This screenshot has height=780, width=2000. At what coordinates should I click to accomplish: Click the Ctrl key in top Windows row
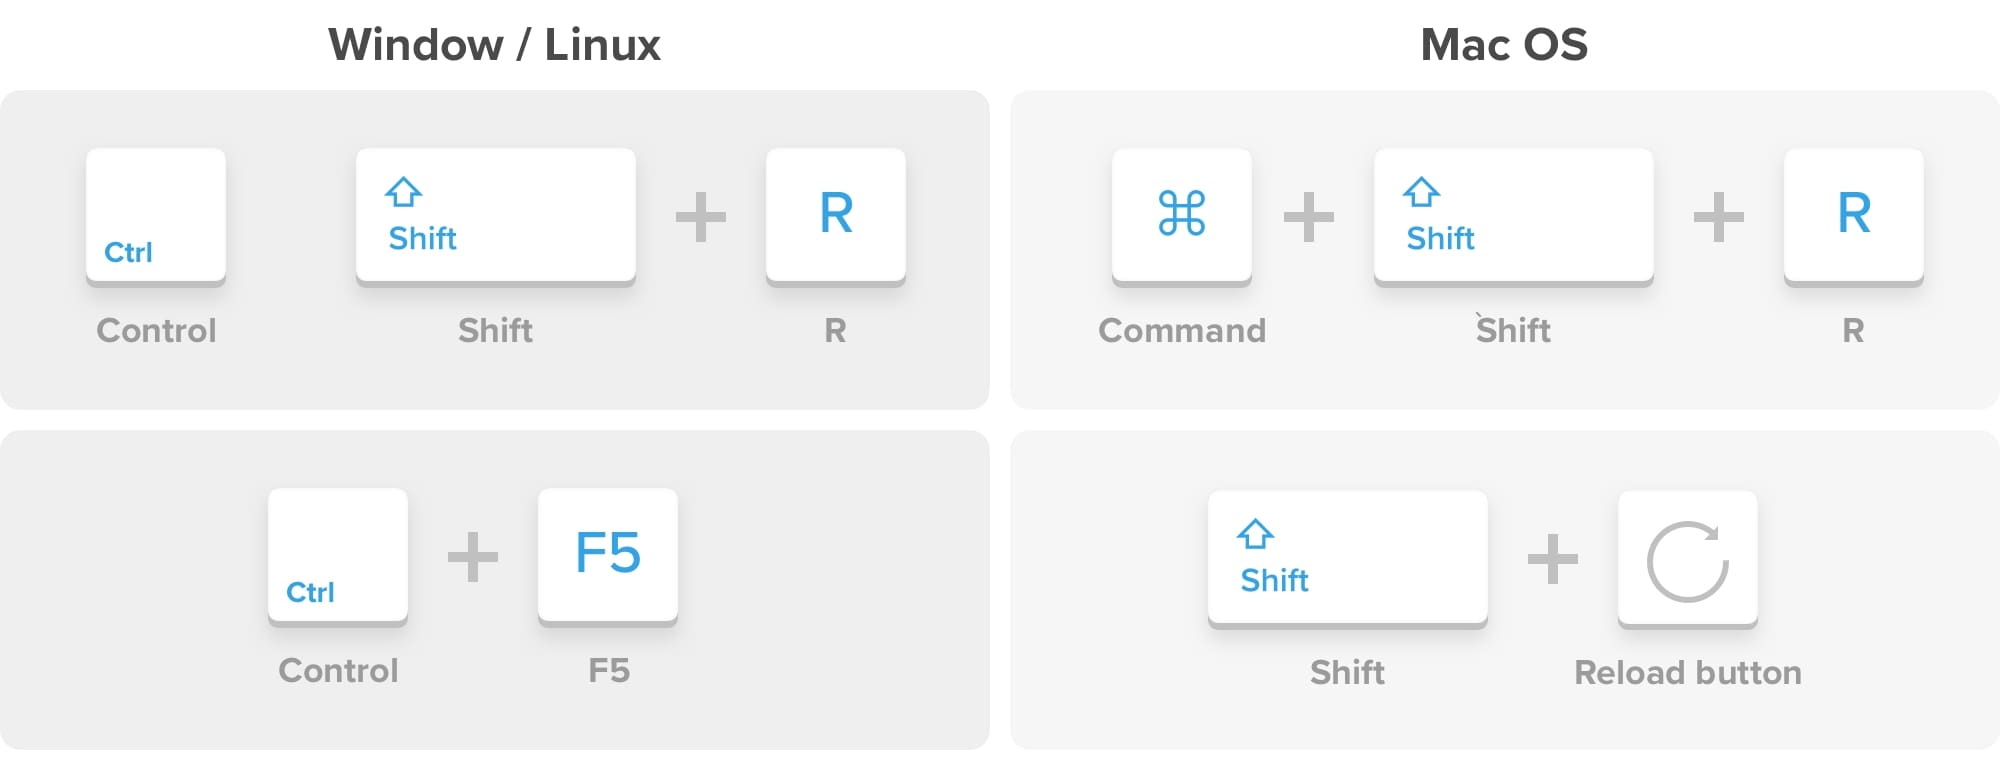tap(156, 215)
